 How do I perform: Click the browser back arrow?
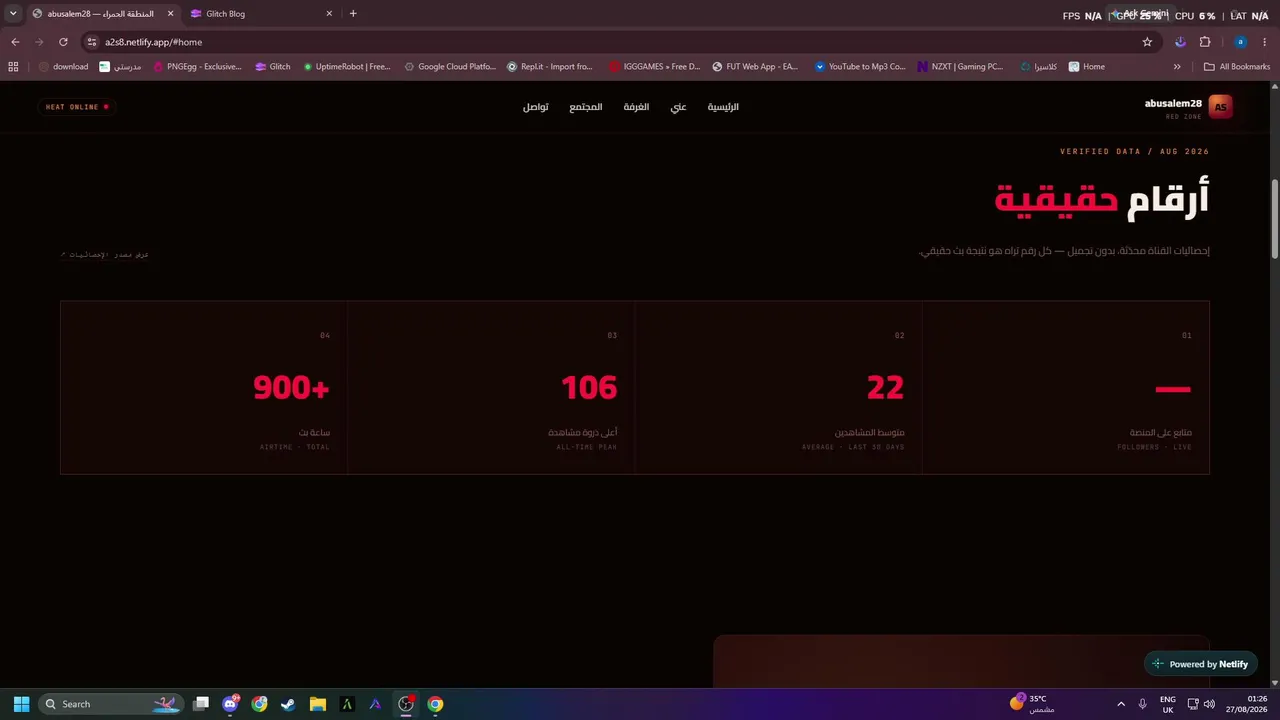click(x=15, y=42)
